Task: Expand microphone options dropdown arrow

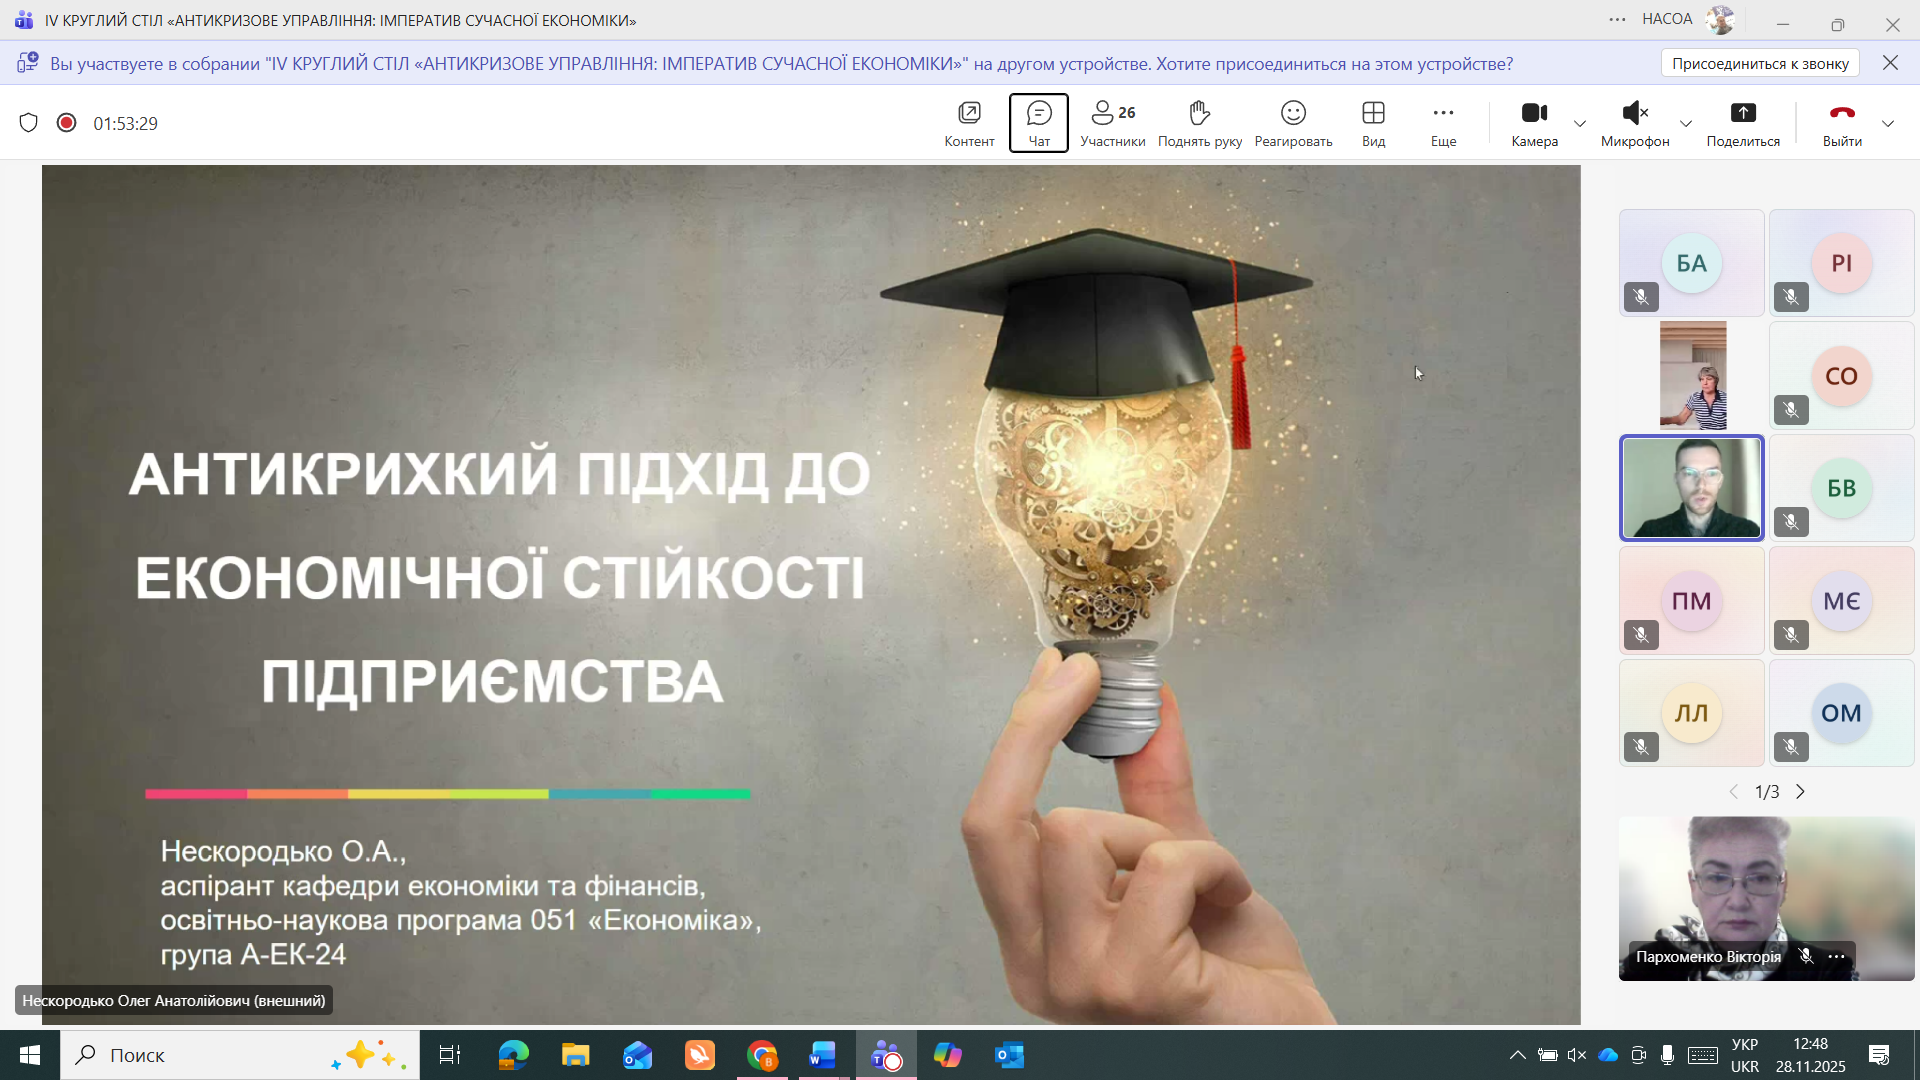Action: point(1686,124)
